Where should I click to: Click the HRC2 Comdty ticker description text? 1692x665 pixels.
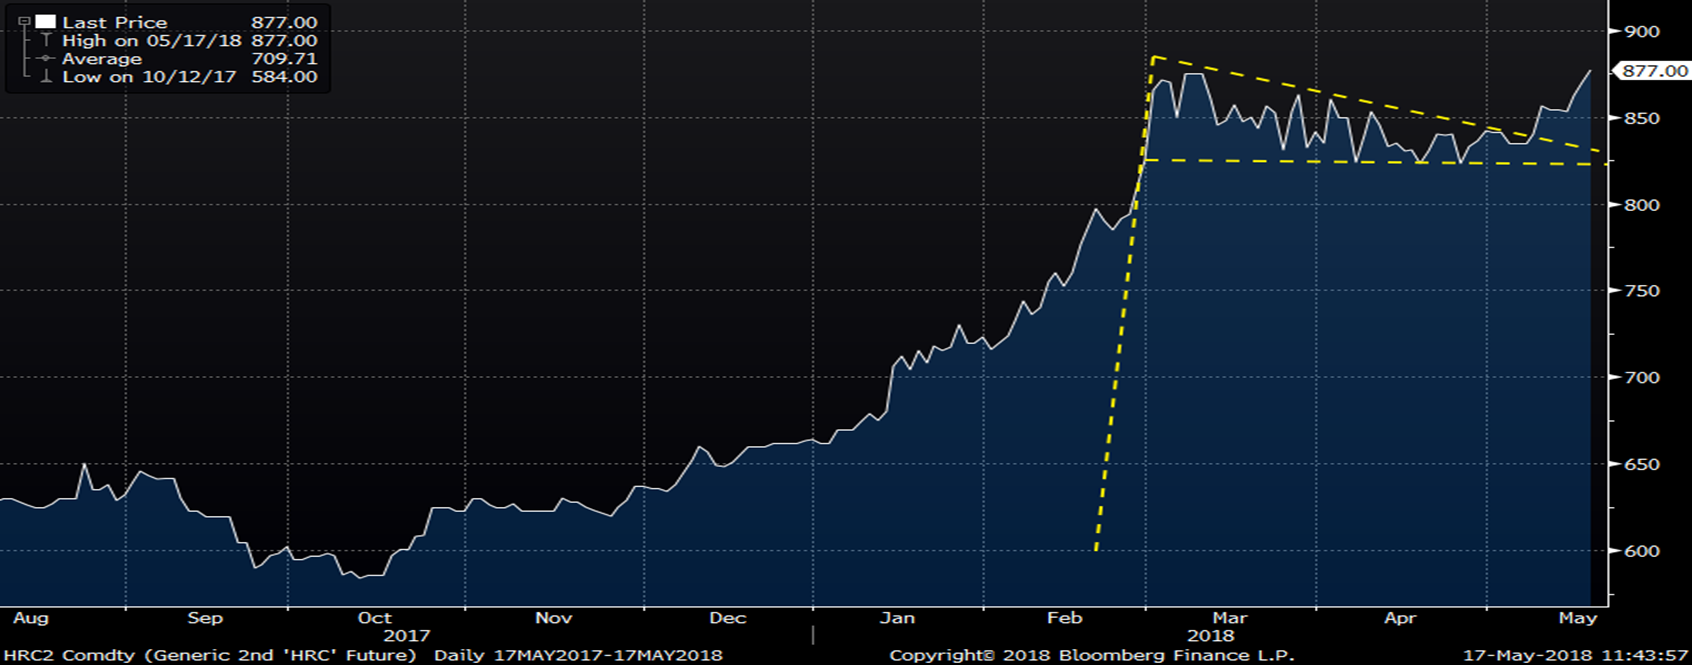pyautogui.click(x=208, y=655)
